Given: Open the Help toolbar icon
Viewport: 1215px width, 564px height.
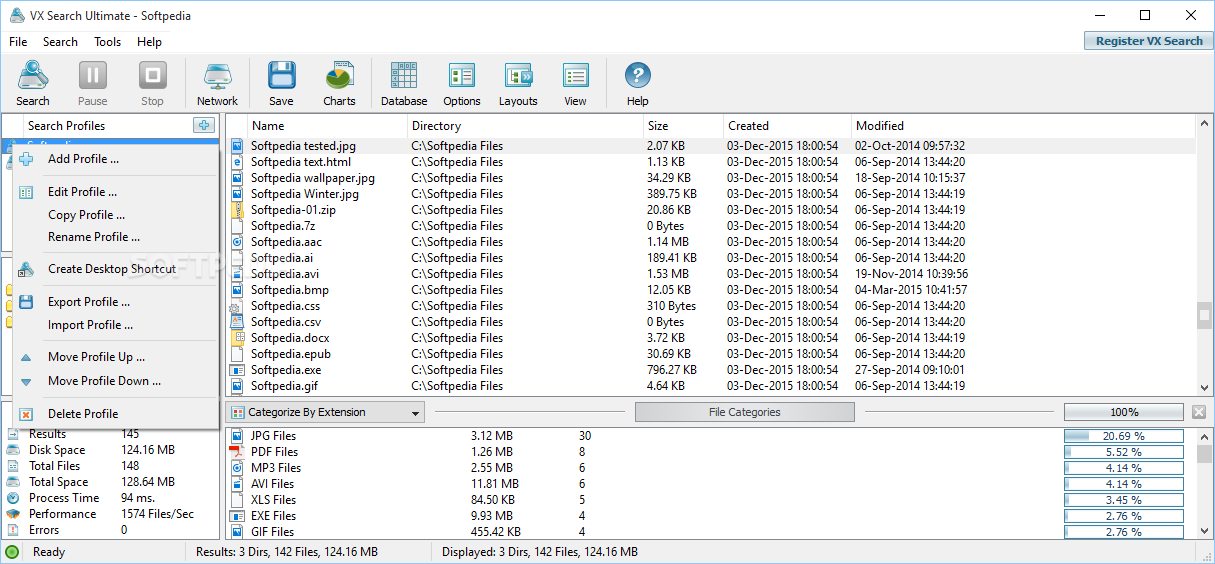Looking at the screenshot, I should tap(637, 83).
